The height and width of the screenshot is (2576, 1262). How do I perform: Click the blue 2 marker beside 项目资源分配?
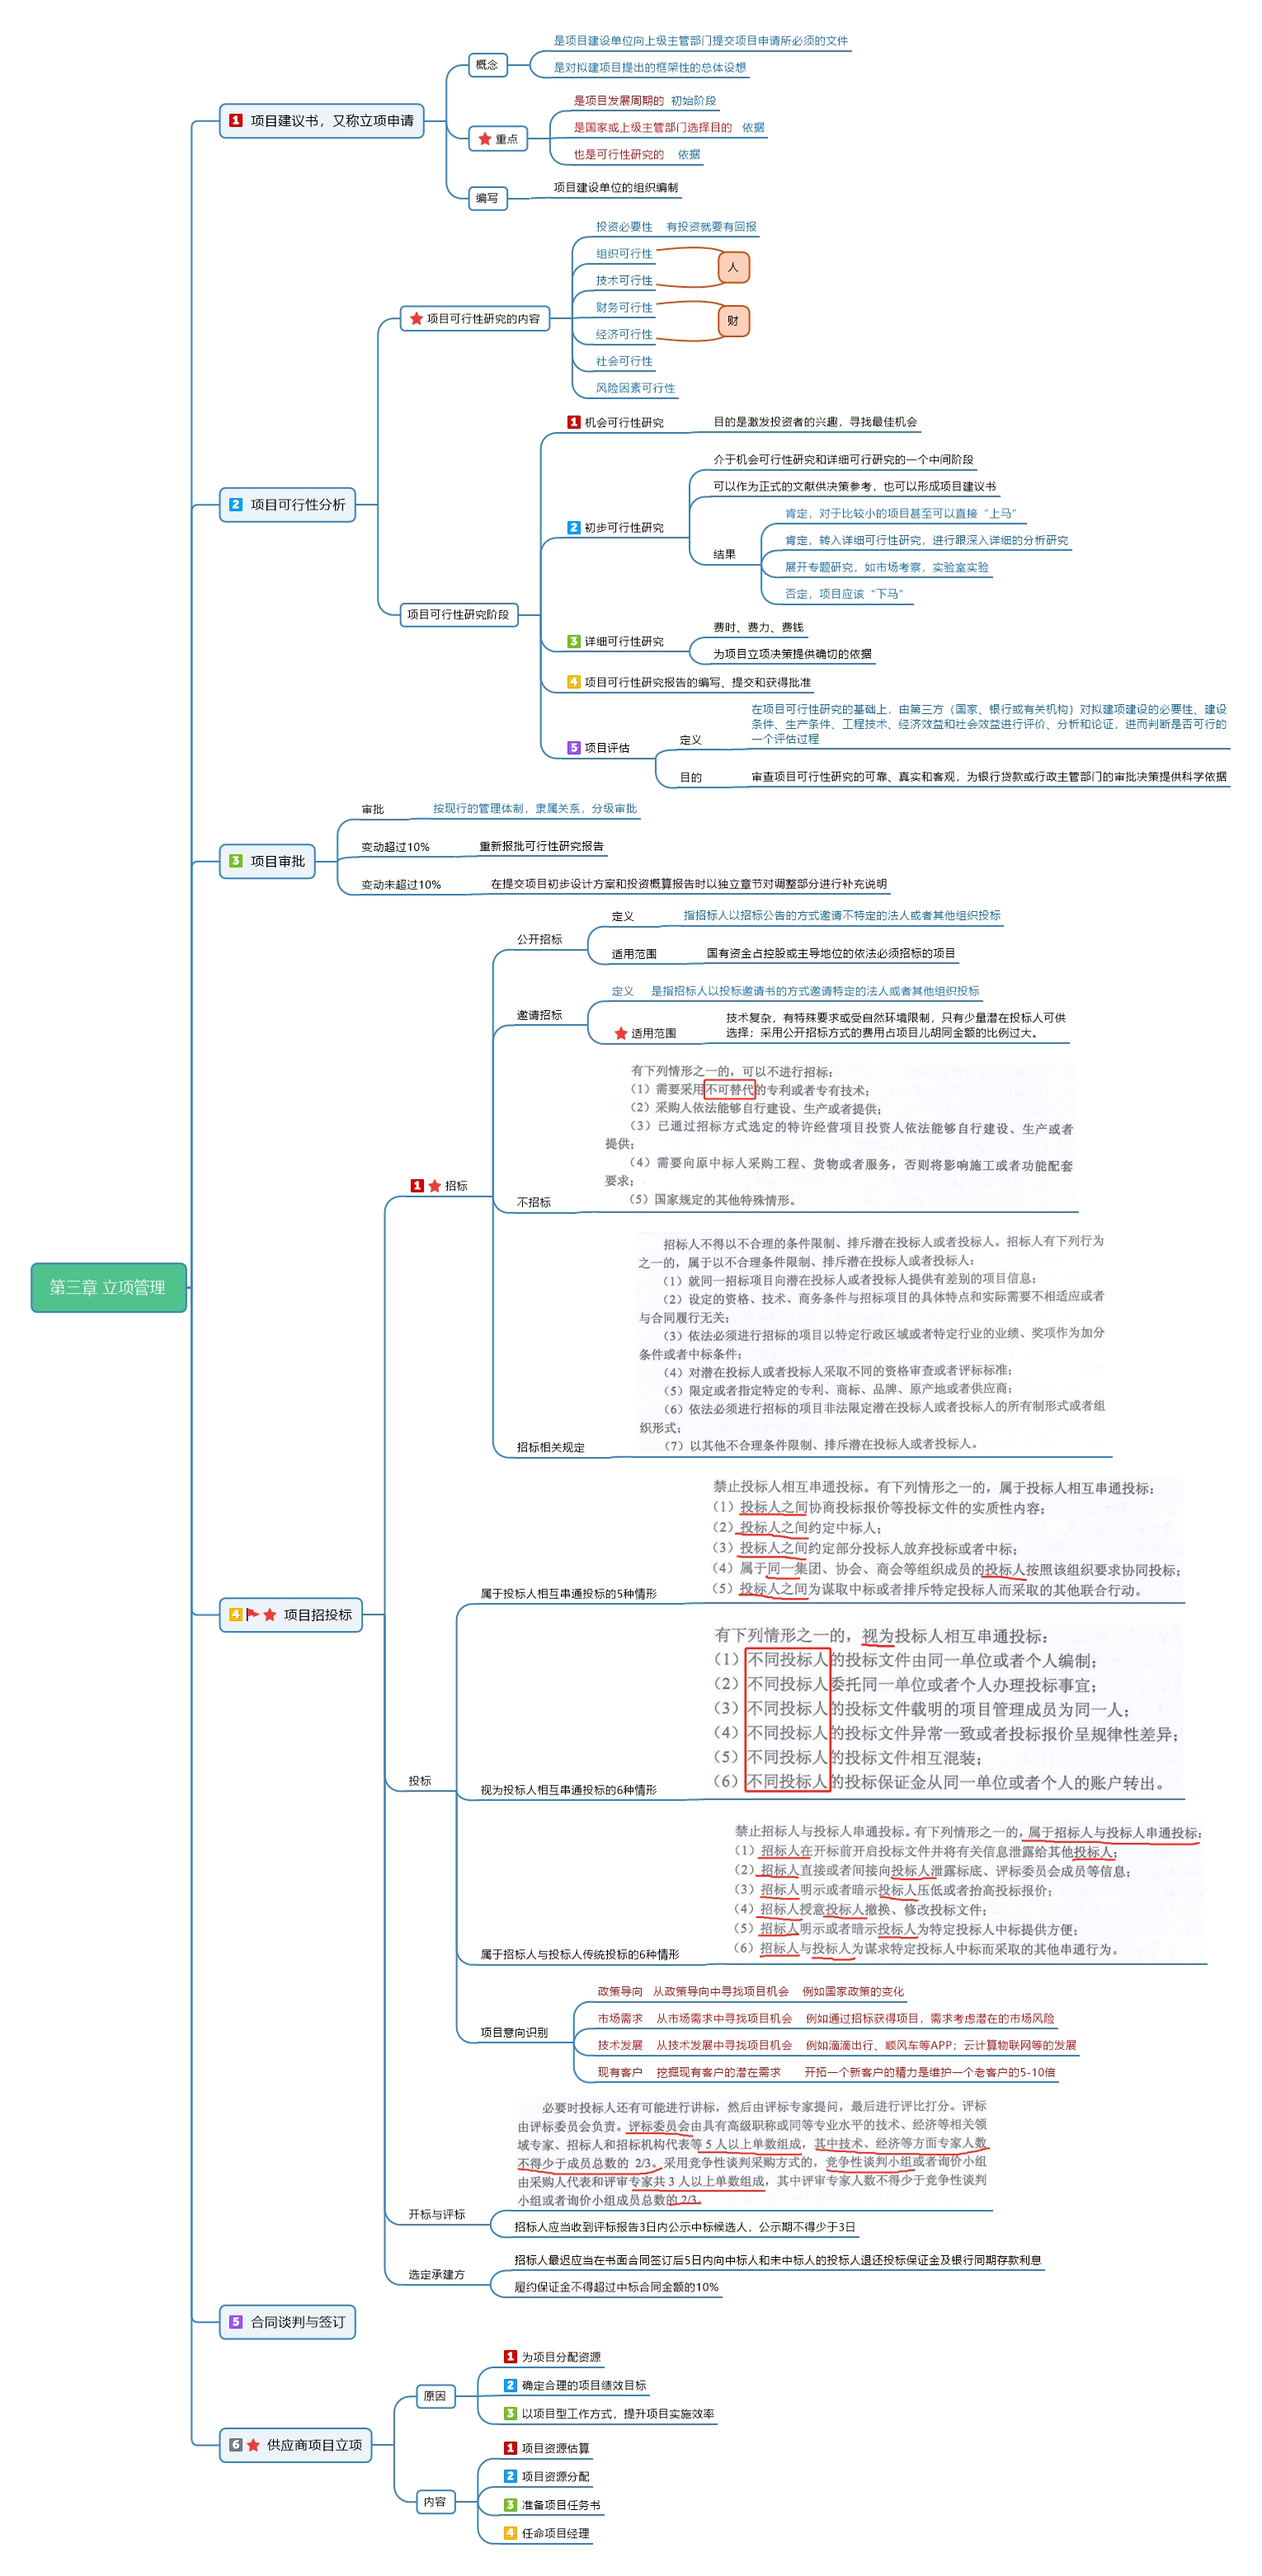510,2477
